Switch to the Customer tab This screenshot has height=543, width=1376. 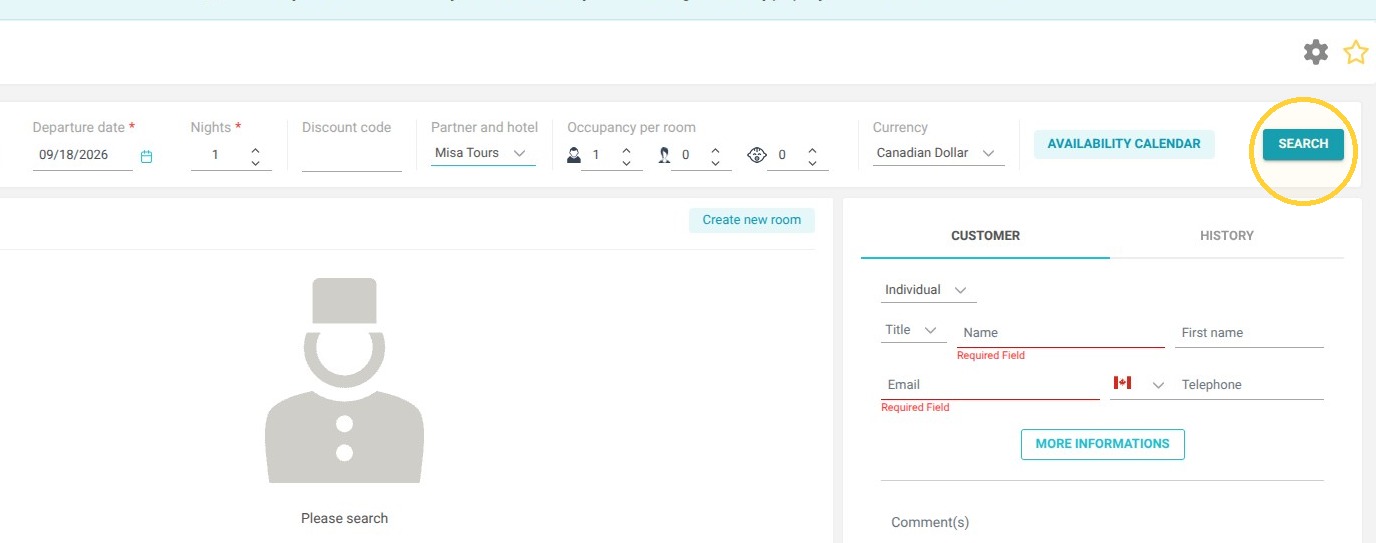click(x=985, y=236)
